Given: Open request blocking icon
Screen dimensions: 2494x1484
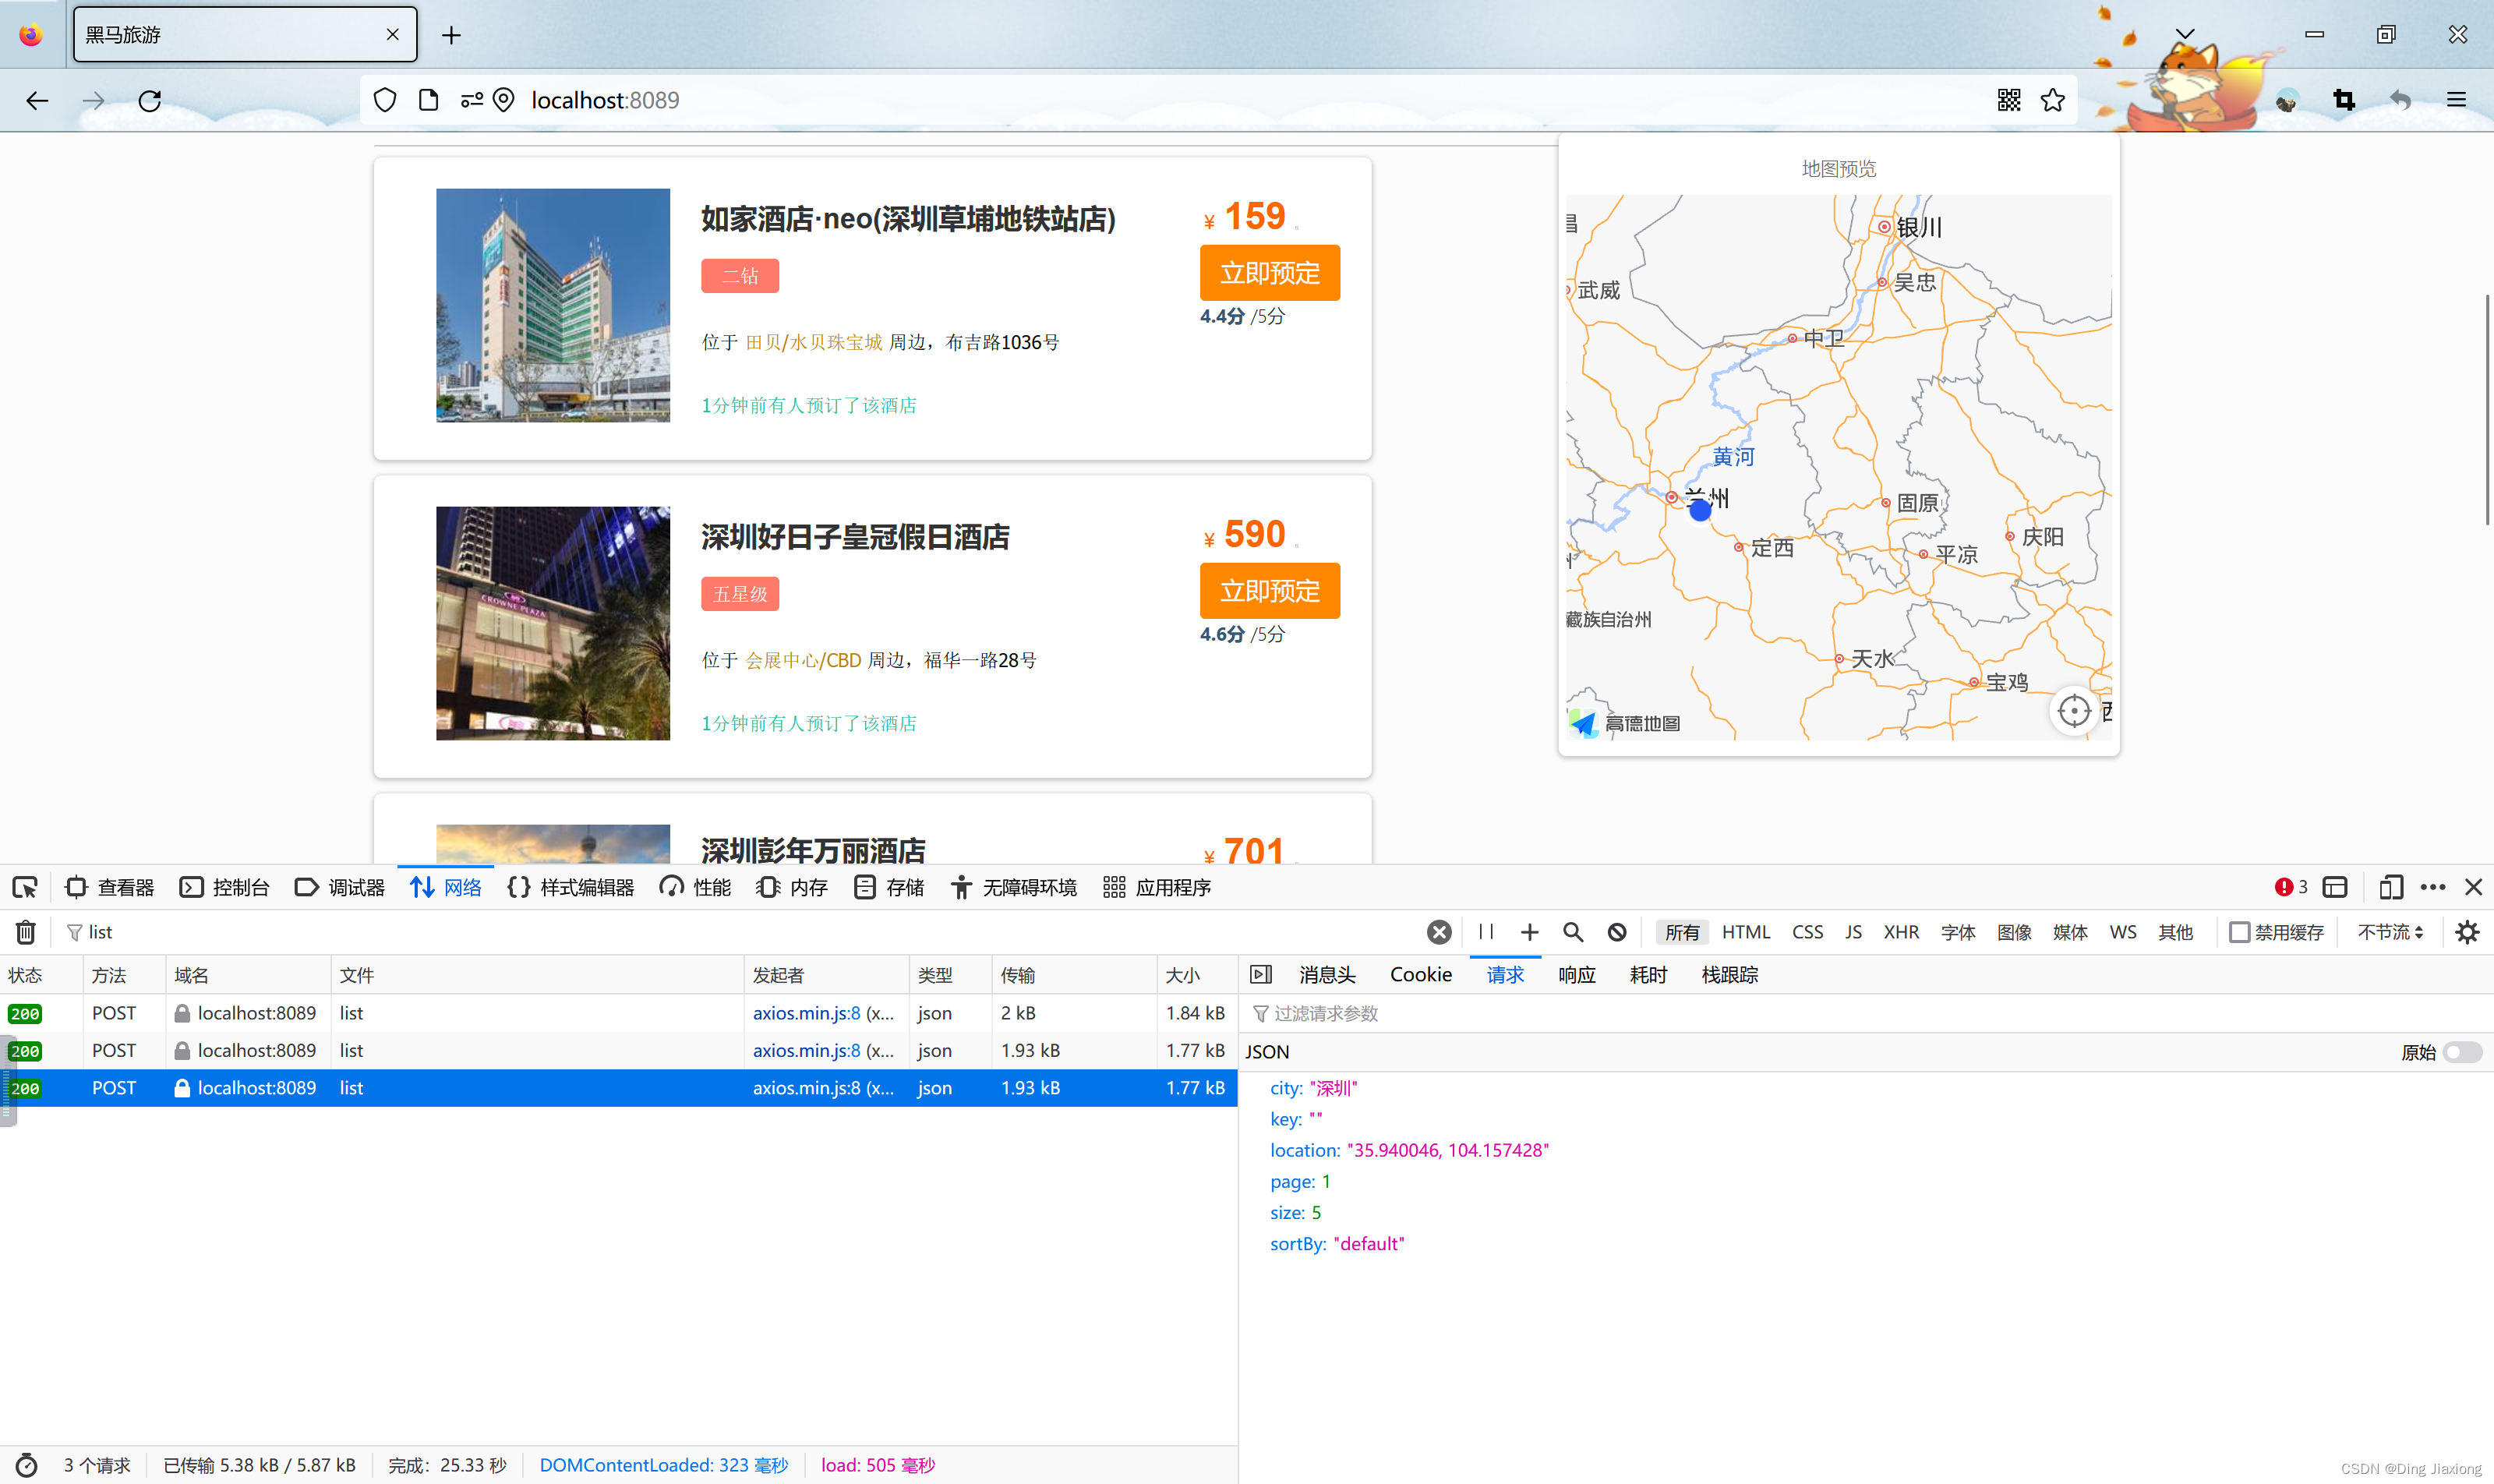Looking at the screenshot, I should [1617, 932].
